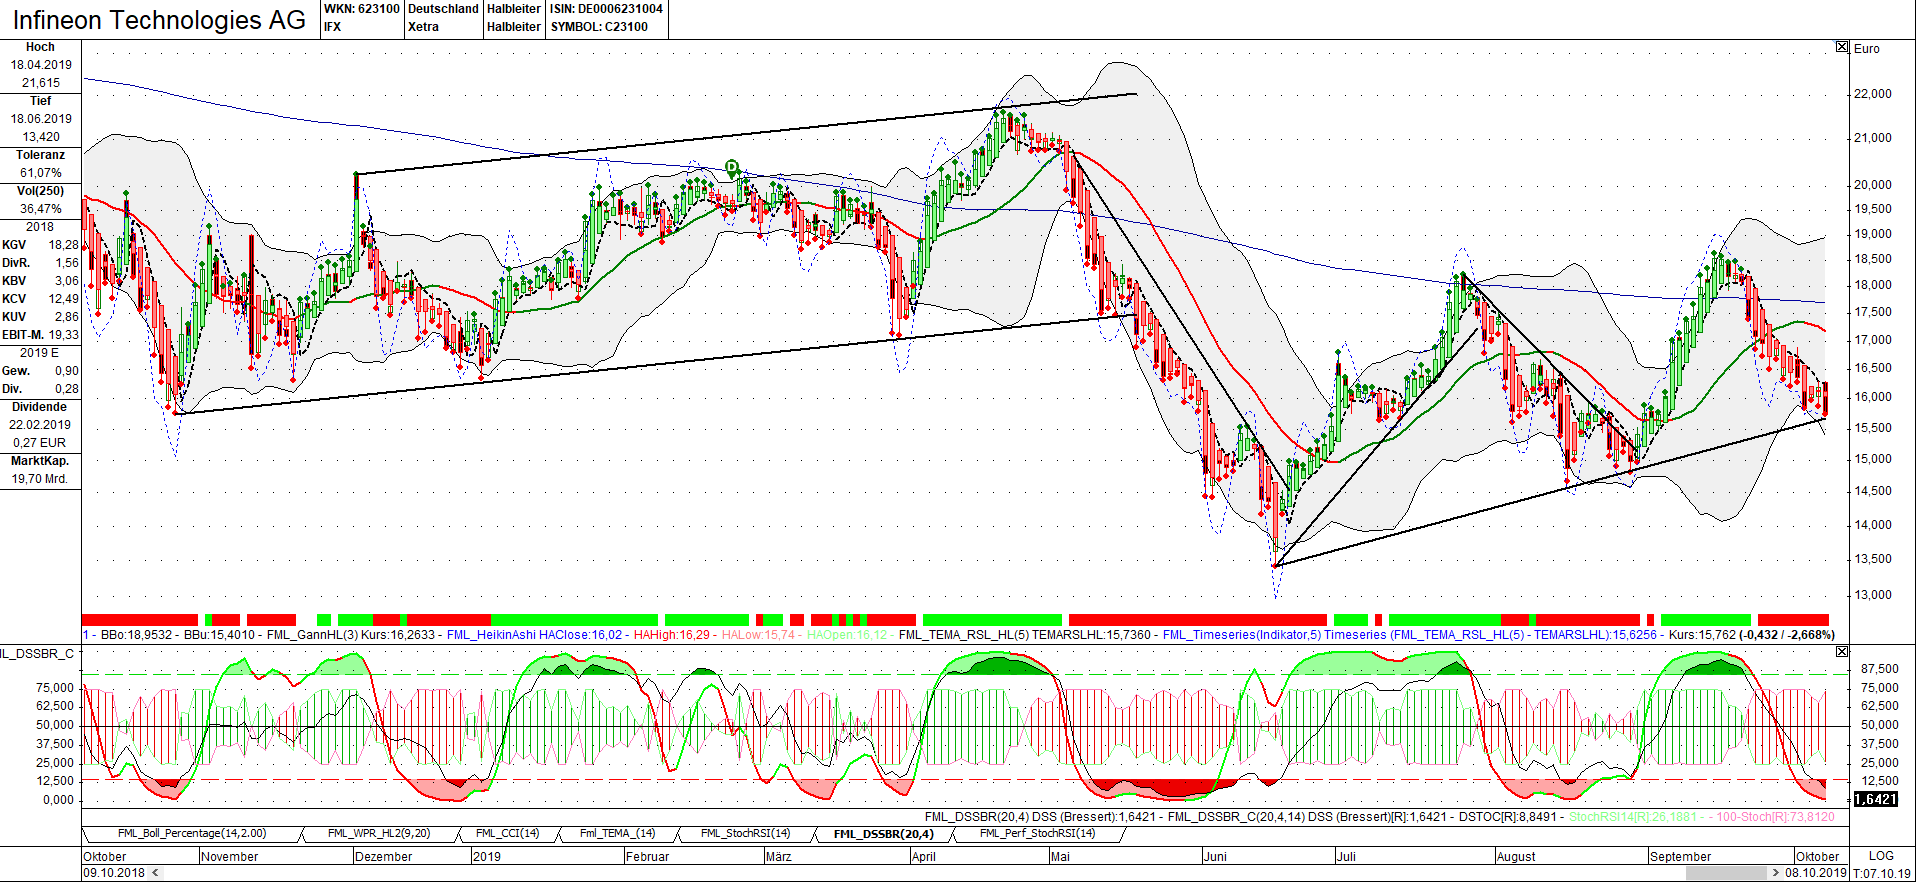Show the Fml_TEMA_(14) indicator tab
Viewport: 1916px width, 882px height.
(618, 833)
